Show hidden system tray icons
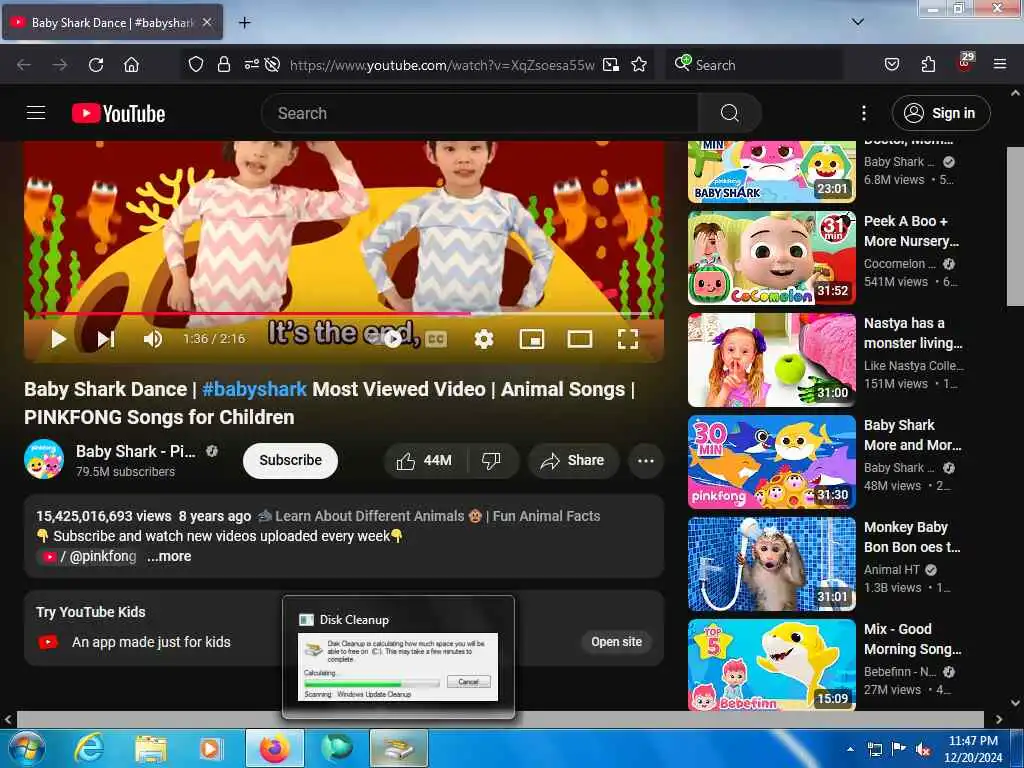The image size is (1024, 768). (x=850, y=749)
